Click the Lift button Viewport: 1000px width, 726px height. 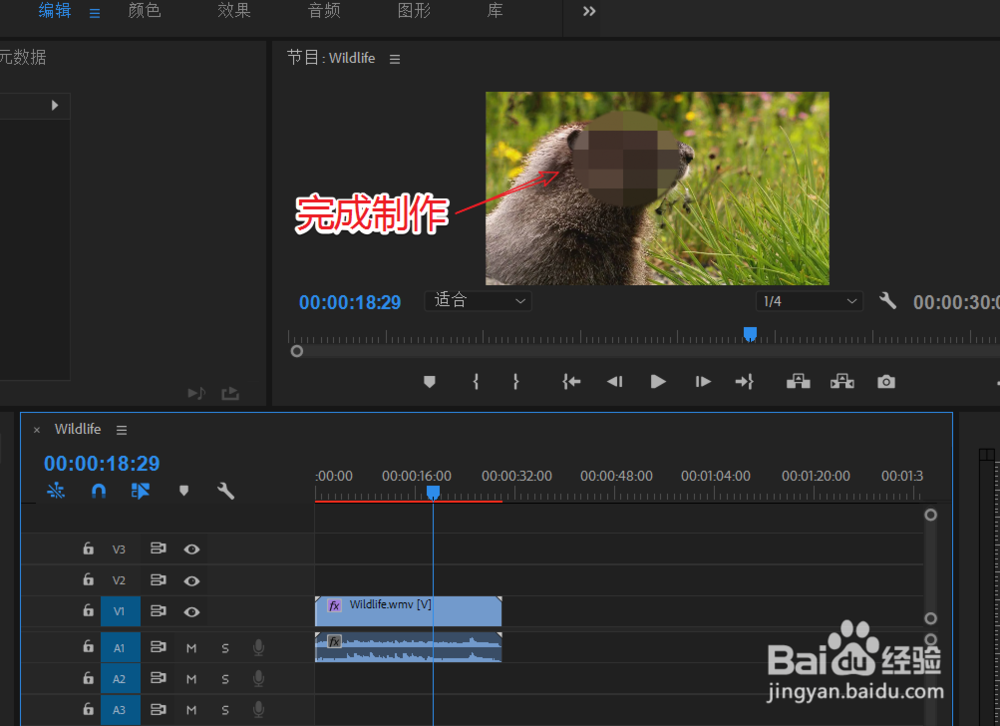tap(798, 382)
